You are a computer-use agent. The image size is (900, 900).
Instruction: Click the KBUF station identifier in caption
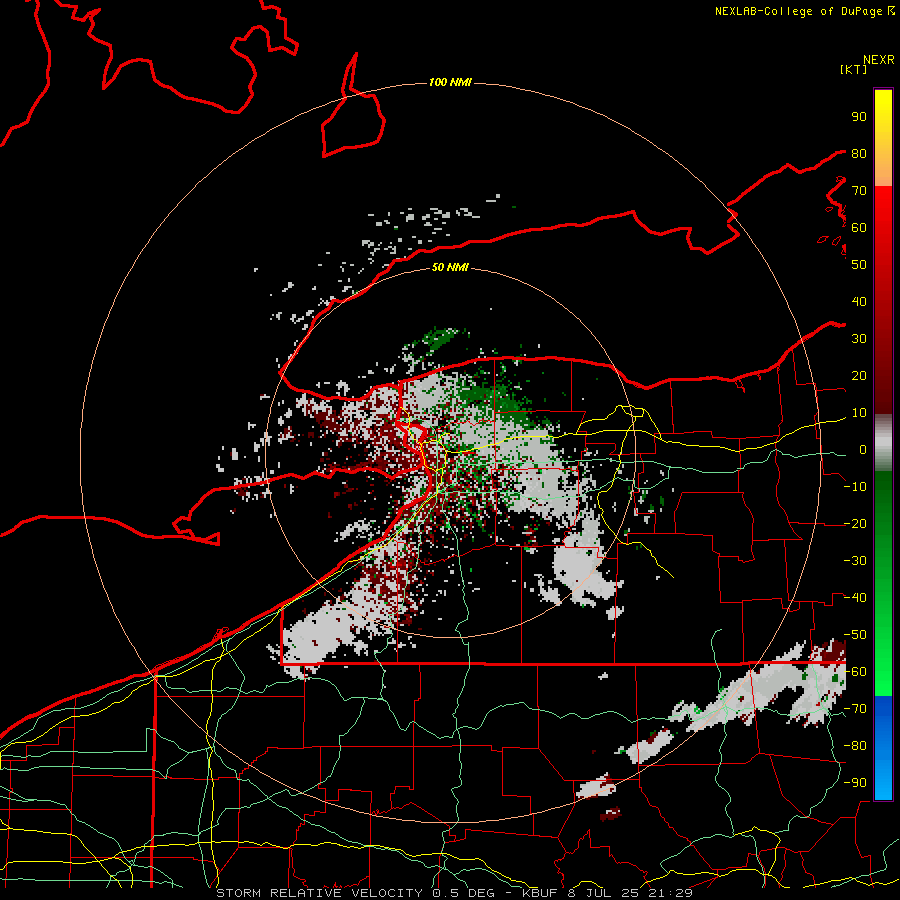pyautogui.click(x=540, y=893)
